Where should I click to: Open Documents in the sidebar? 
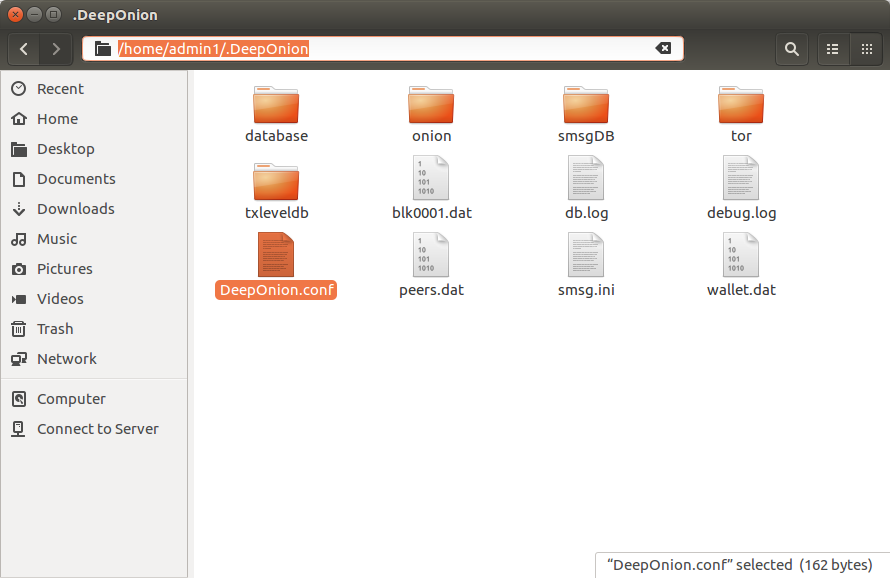point(94,179)
